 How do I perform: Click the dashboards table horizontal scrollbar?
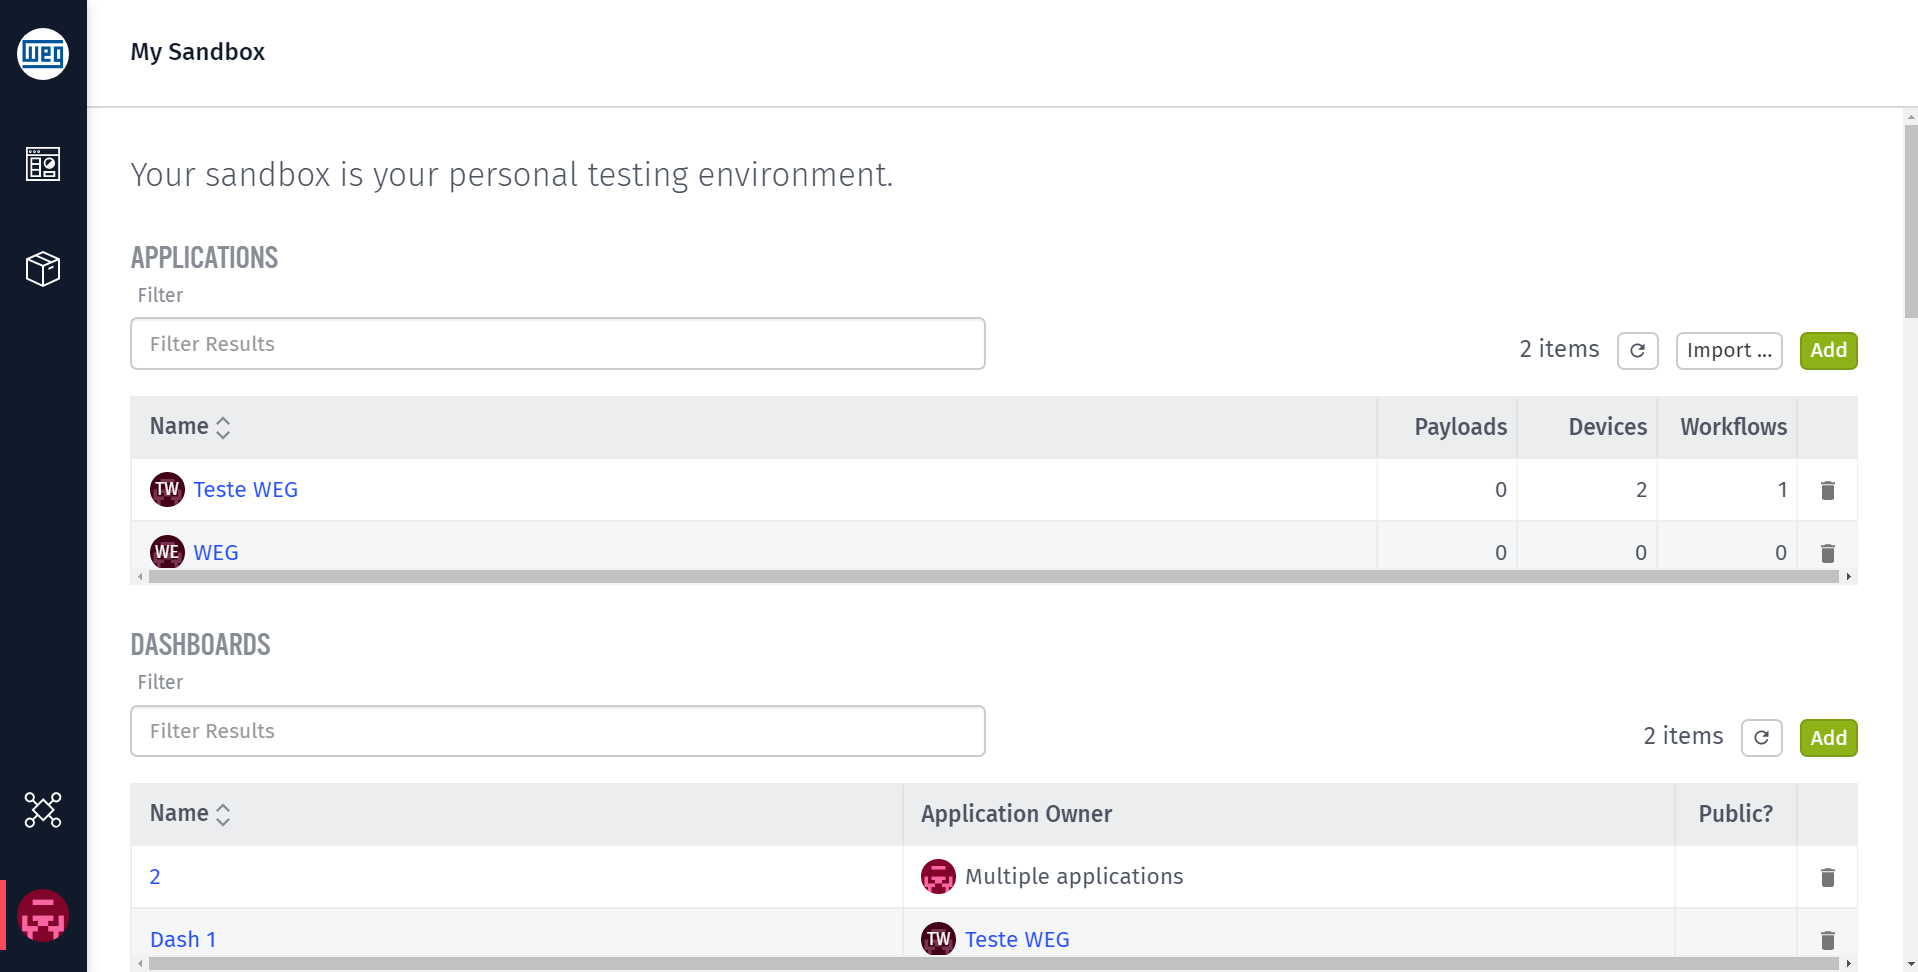pos(993,964)
